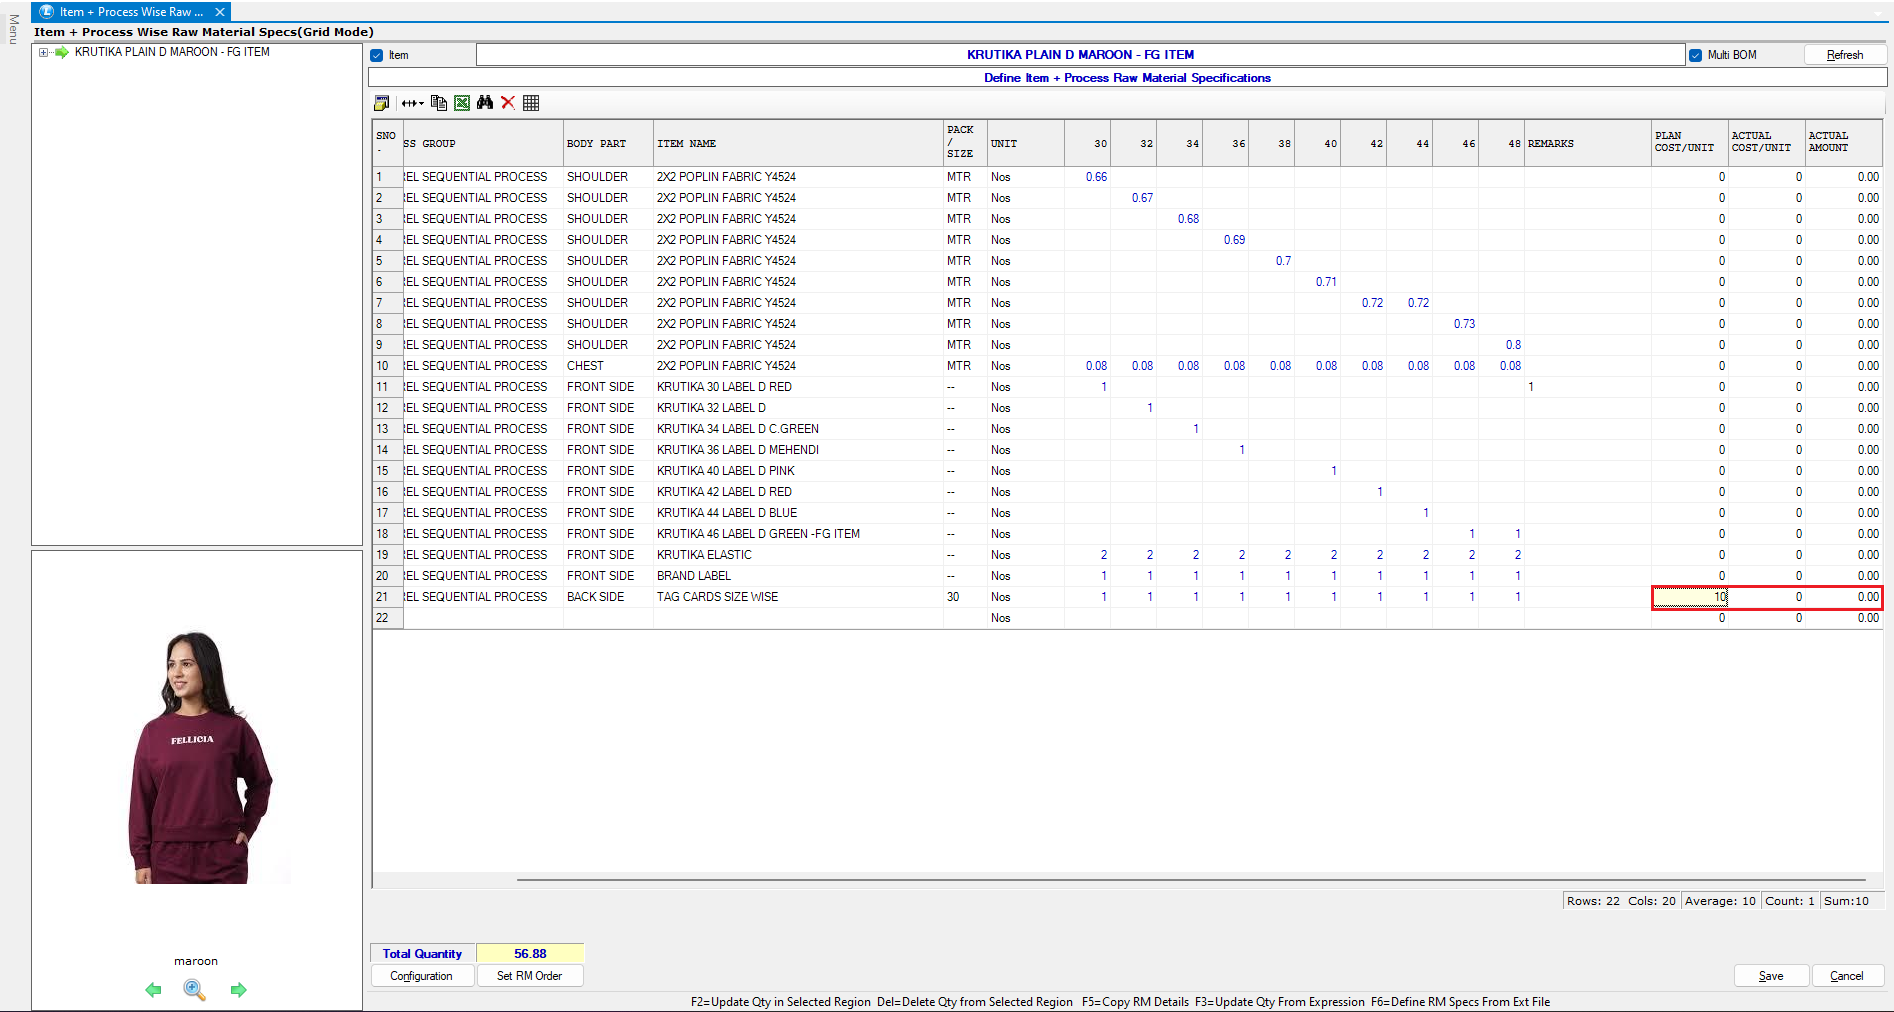This screenshot has height=1012, width=1894.
Task: Click the Set RM Order button
Action: tap(529, 976)
